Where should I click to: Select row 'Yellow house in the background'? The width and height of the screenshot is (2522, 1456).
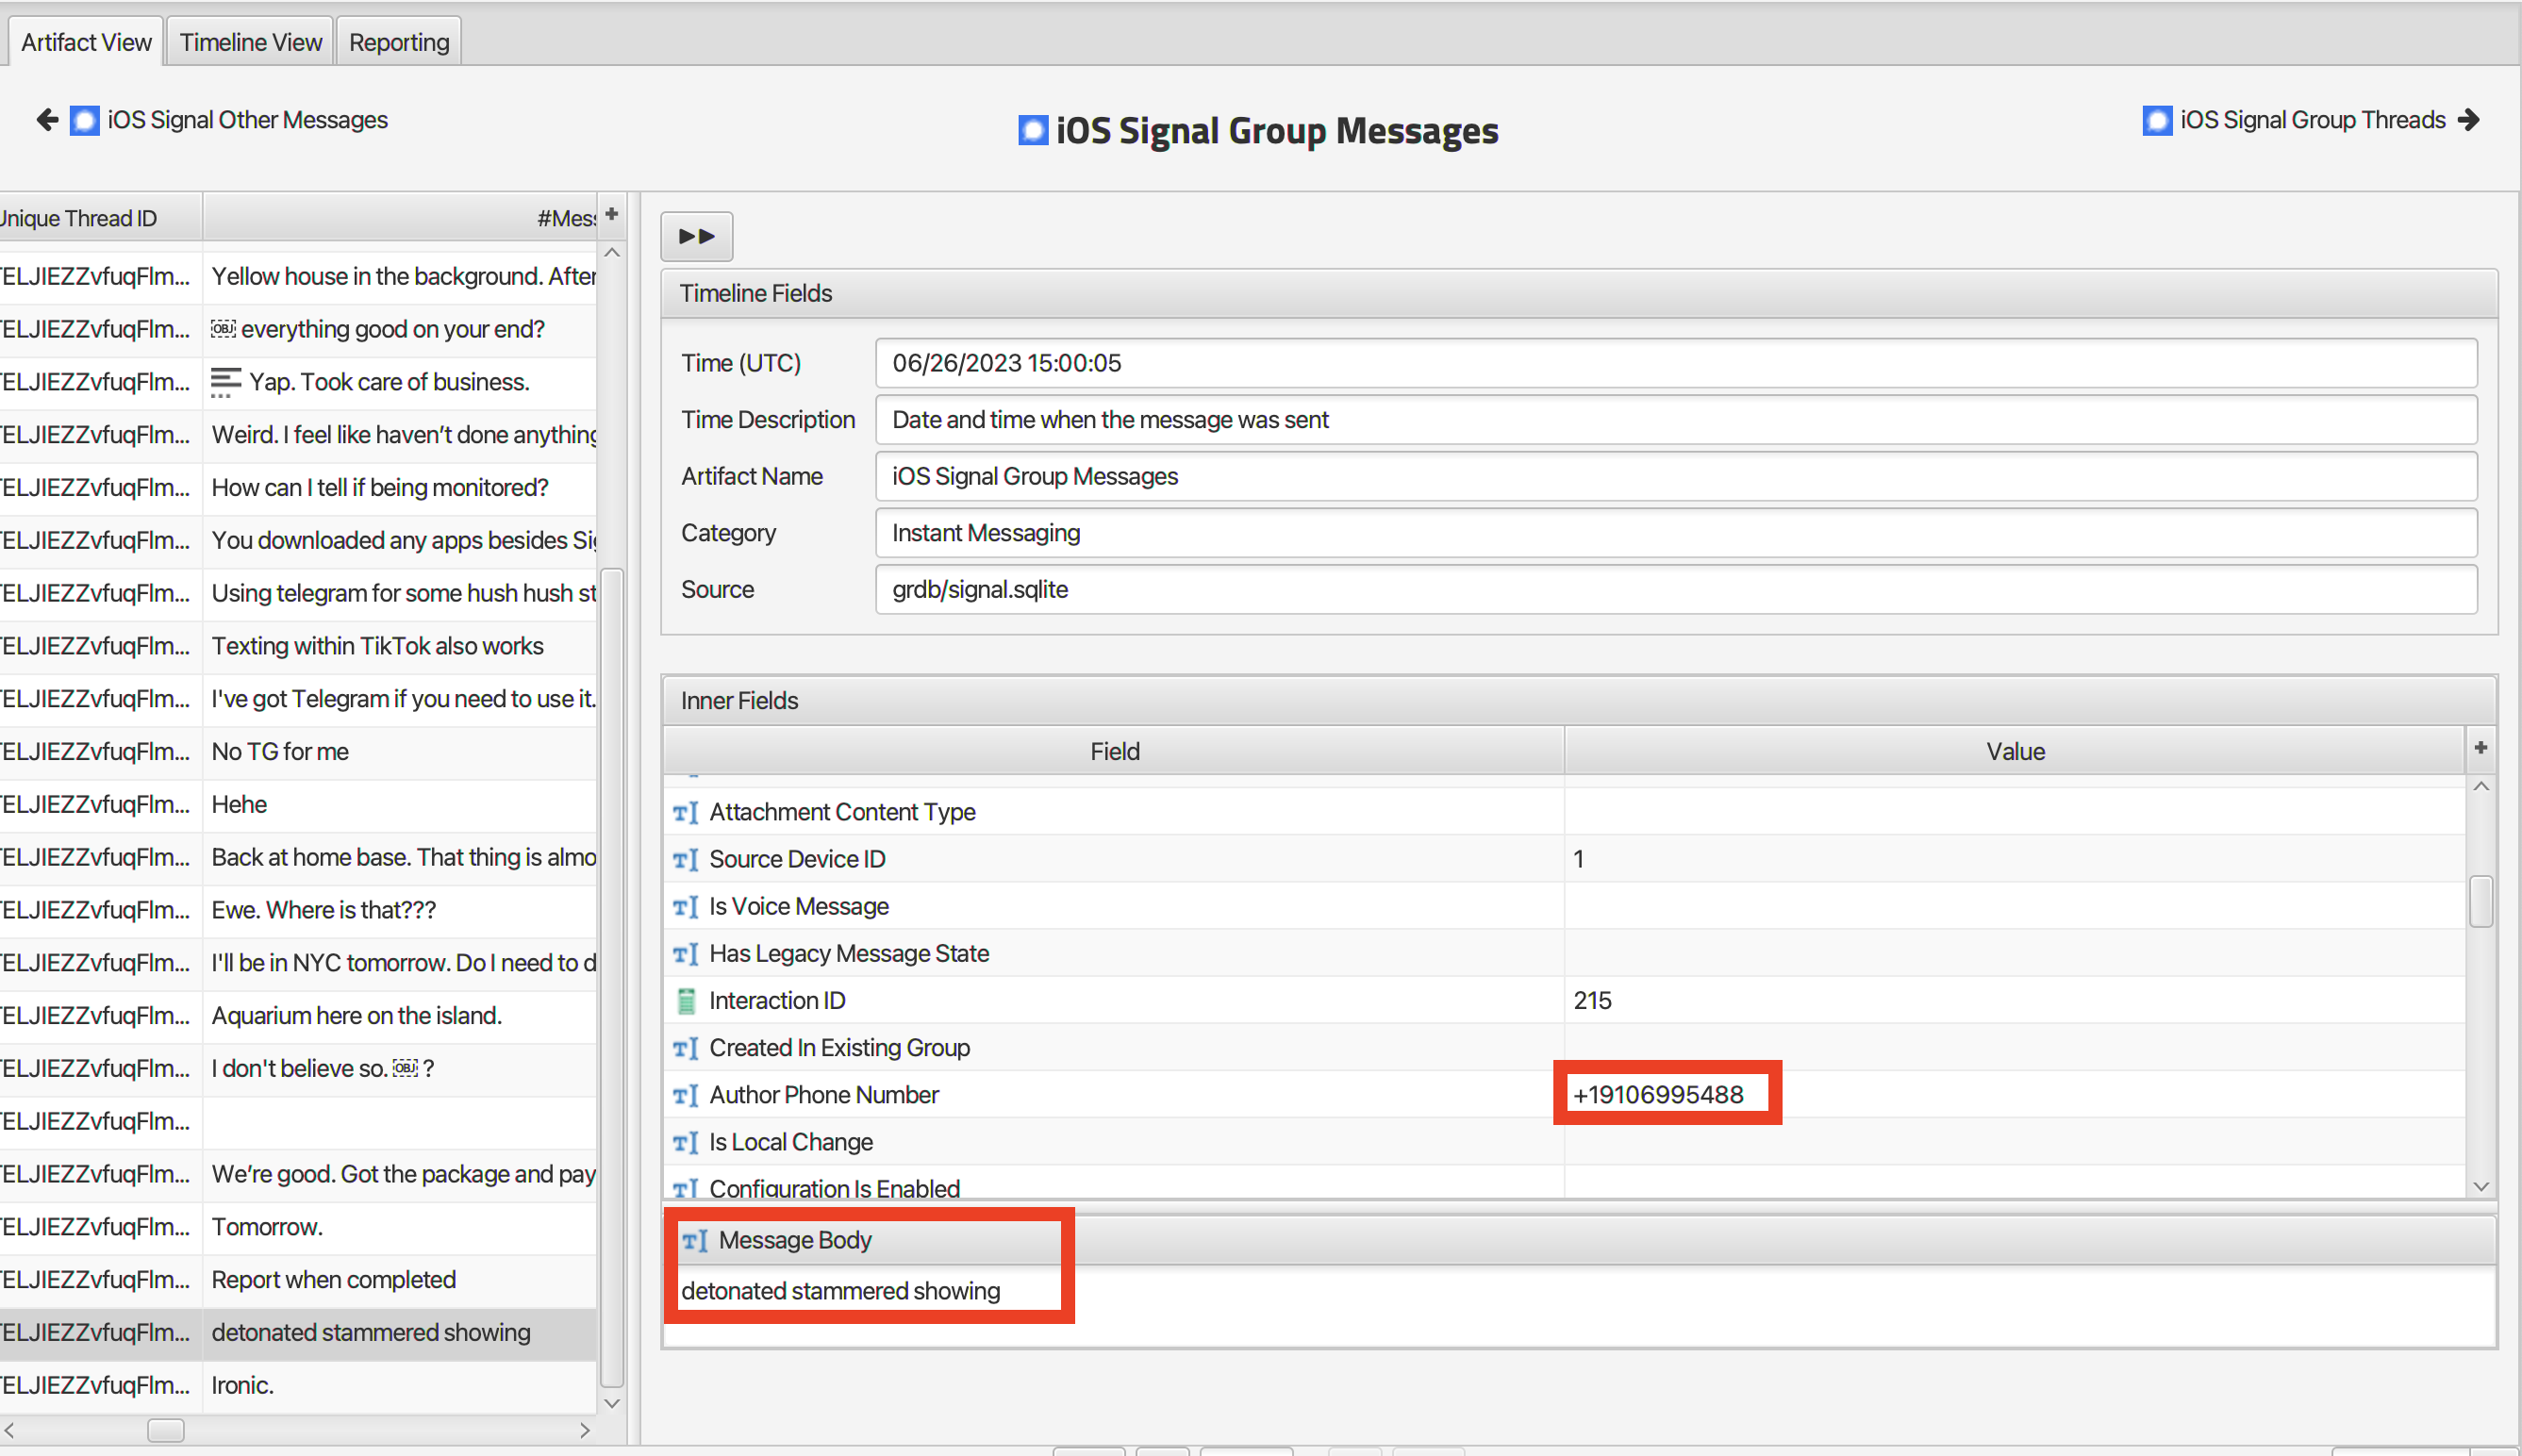(298, 276)
